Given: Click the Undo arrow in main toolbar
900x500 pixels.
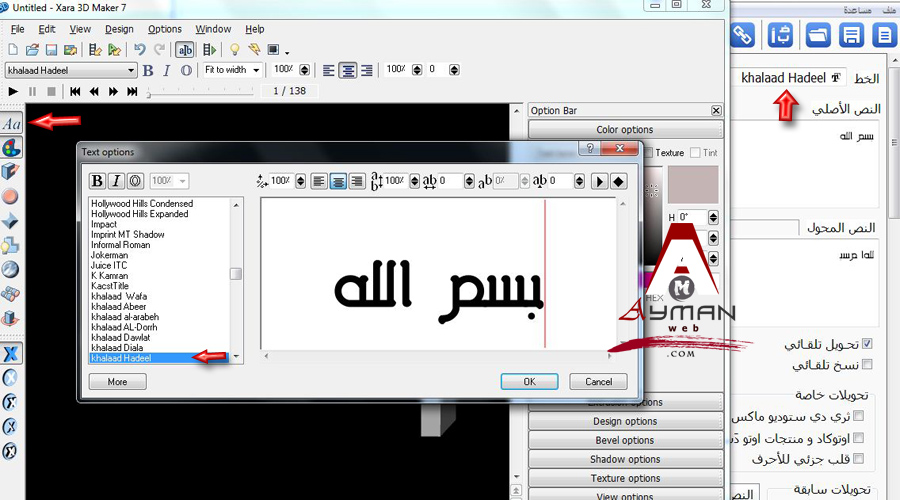Looking at the screenshot, I should (x=140, y=50).
